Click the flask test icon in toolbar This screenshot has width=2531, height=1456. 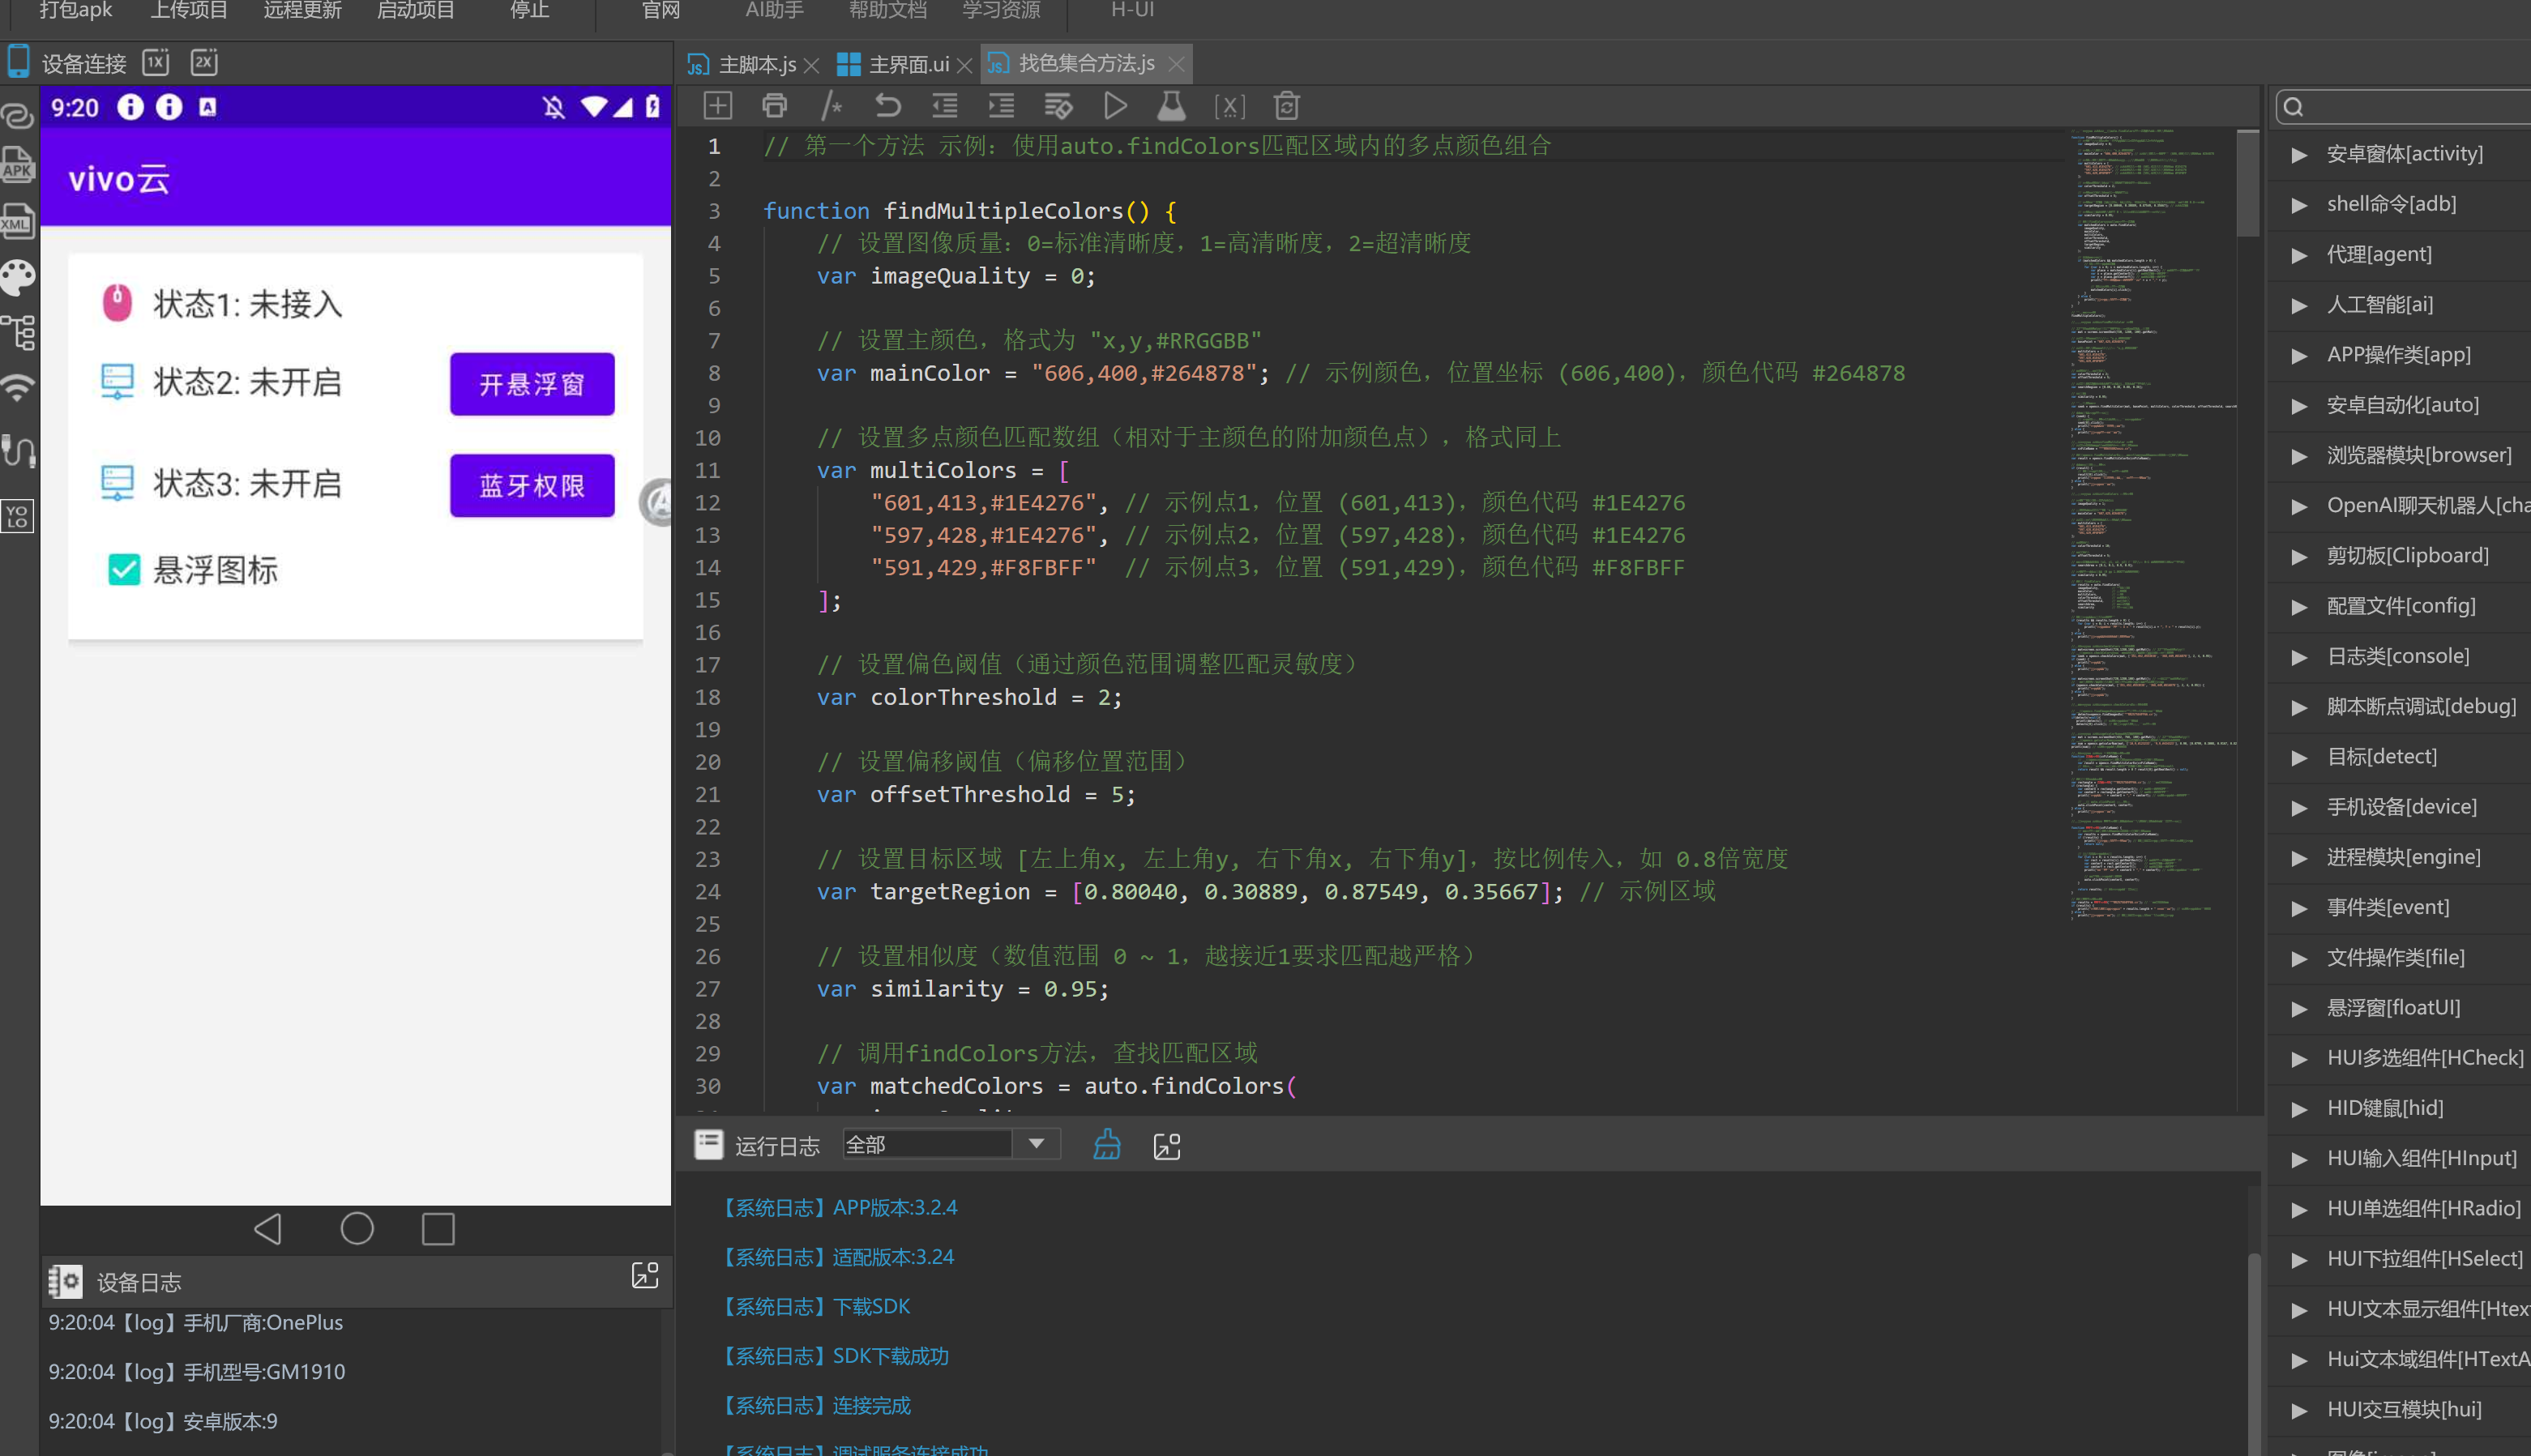pos(1171,105)
